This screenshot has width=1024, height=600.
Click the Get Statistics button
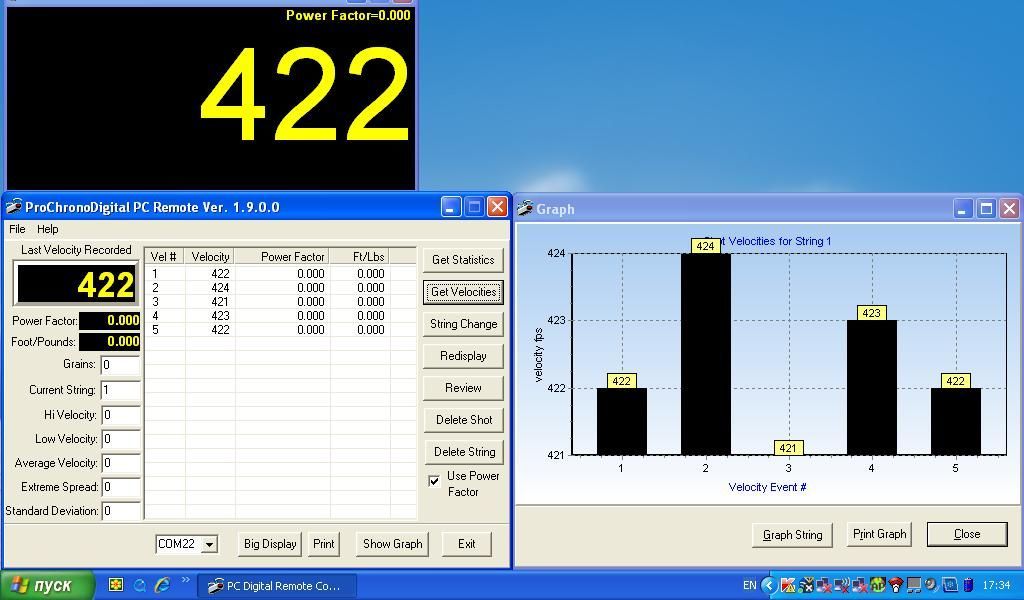pos(462,260)
